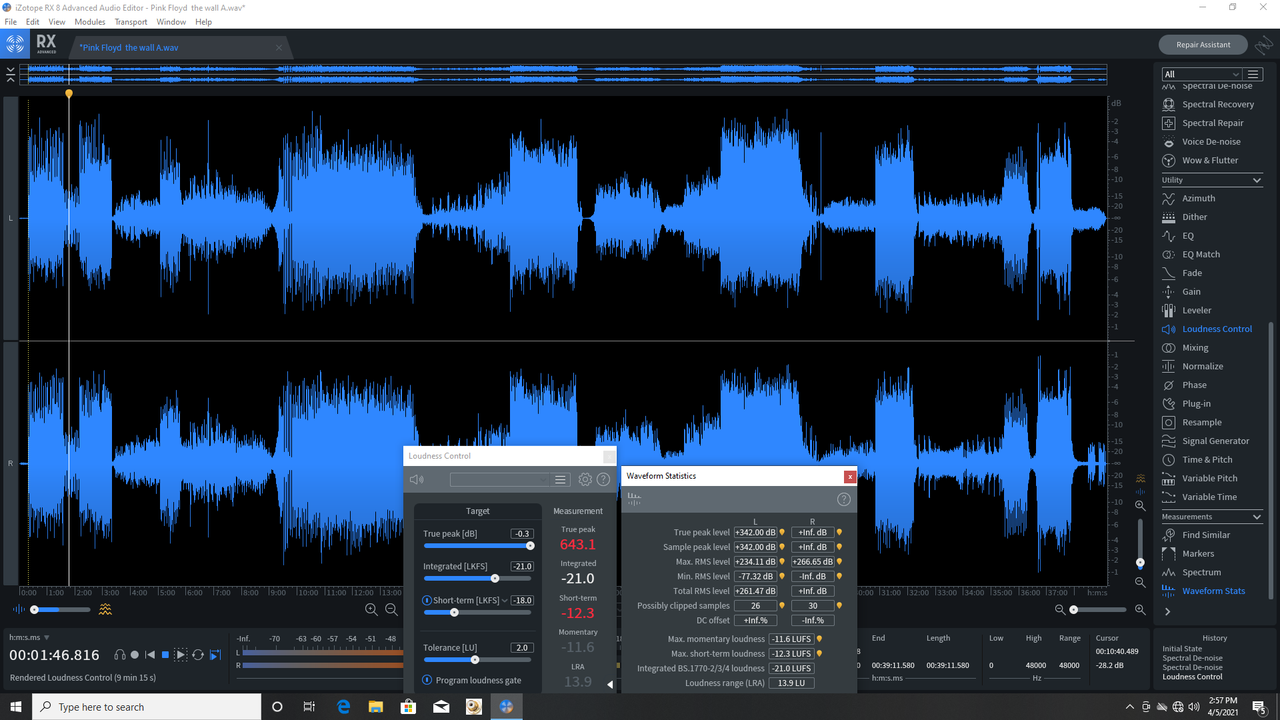Screen dimensions: 1280x720
Task: Toggle the waveform overview collapse arrows
Action: point(10,74)
